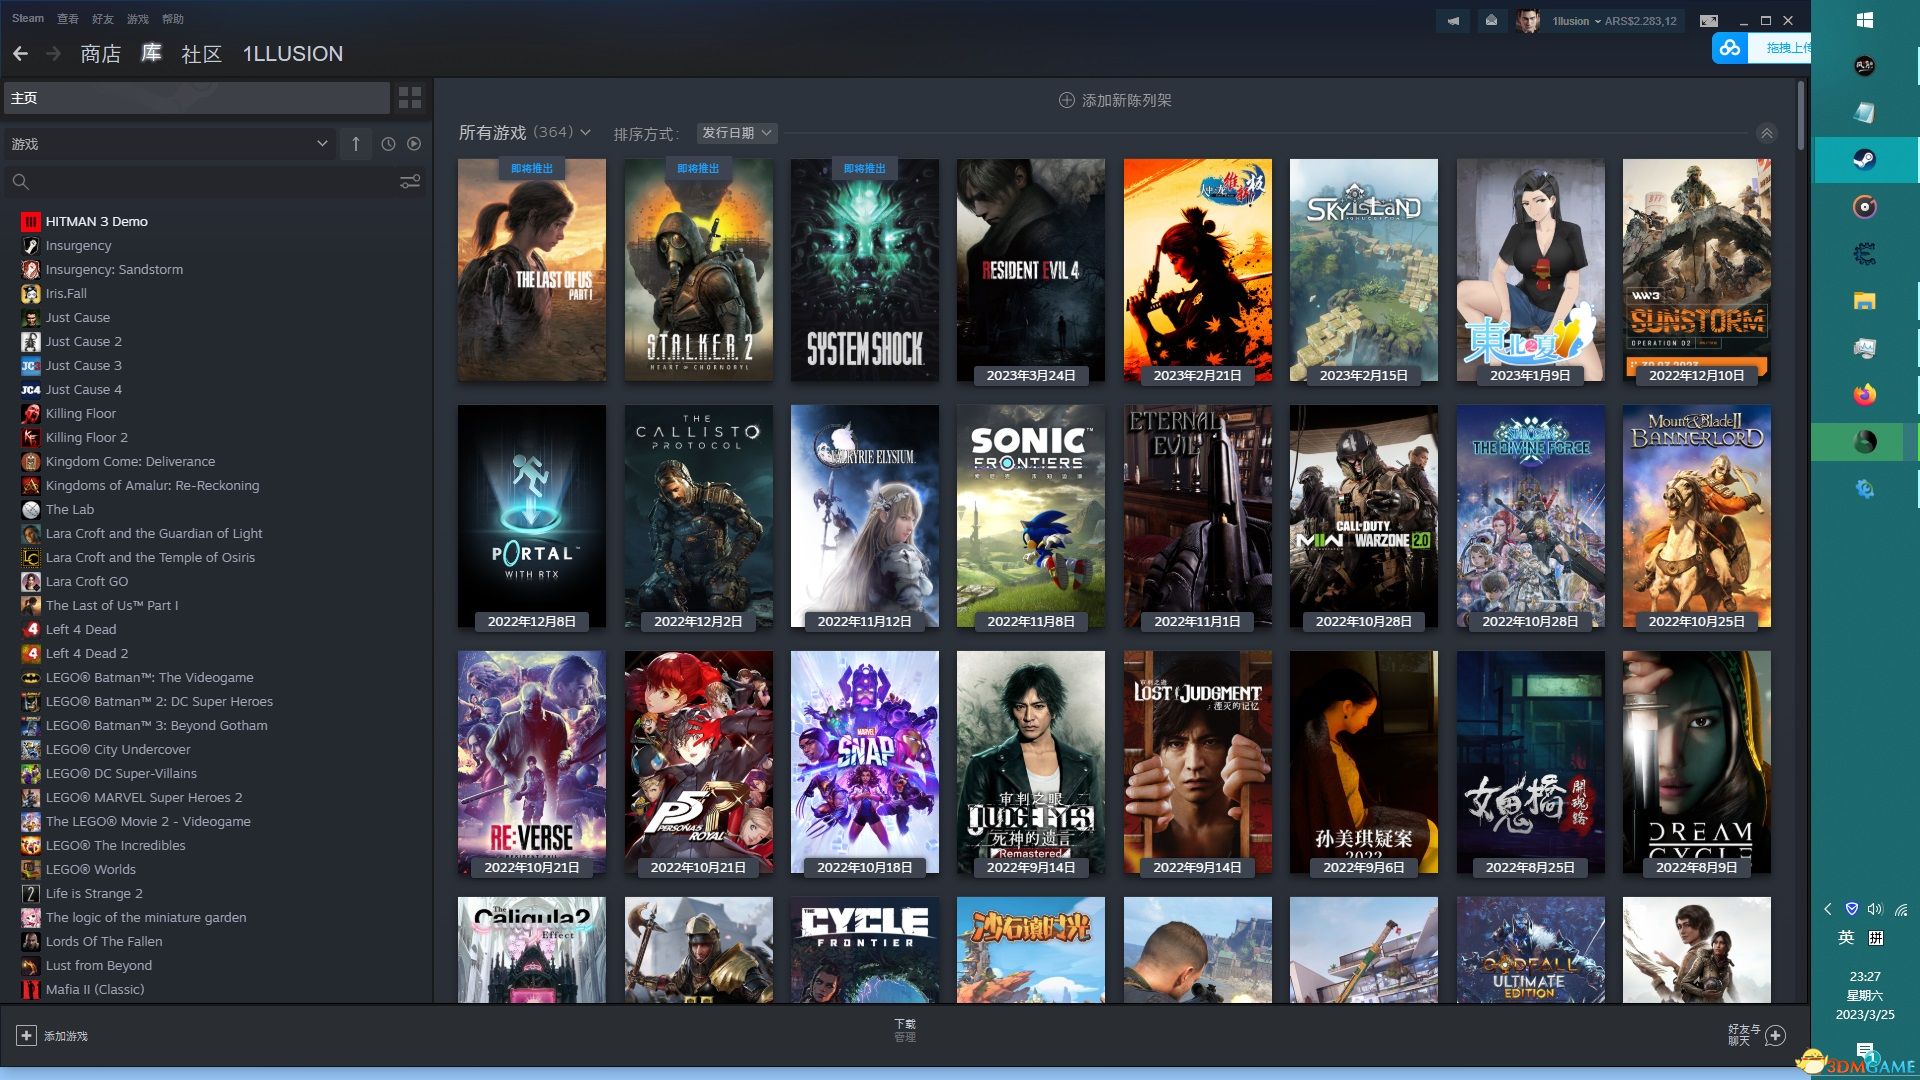This screenshot has width=1920, height=1080.
Task: Open Firefox in the Windows taskbar
Action: 1864,395
